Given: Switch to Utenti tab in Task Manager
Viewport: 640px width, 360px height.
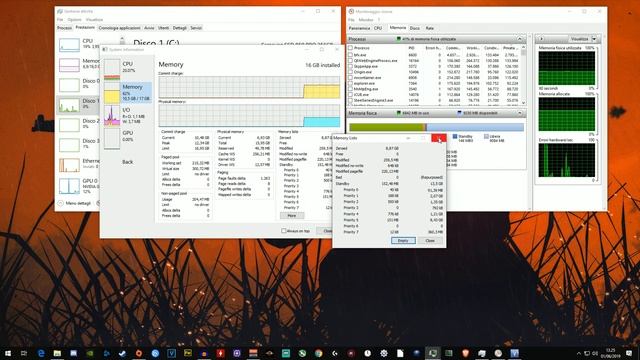Looking at the screenshot, I should click(163, 28).
